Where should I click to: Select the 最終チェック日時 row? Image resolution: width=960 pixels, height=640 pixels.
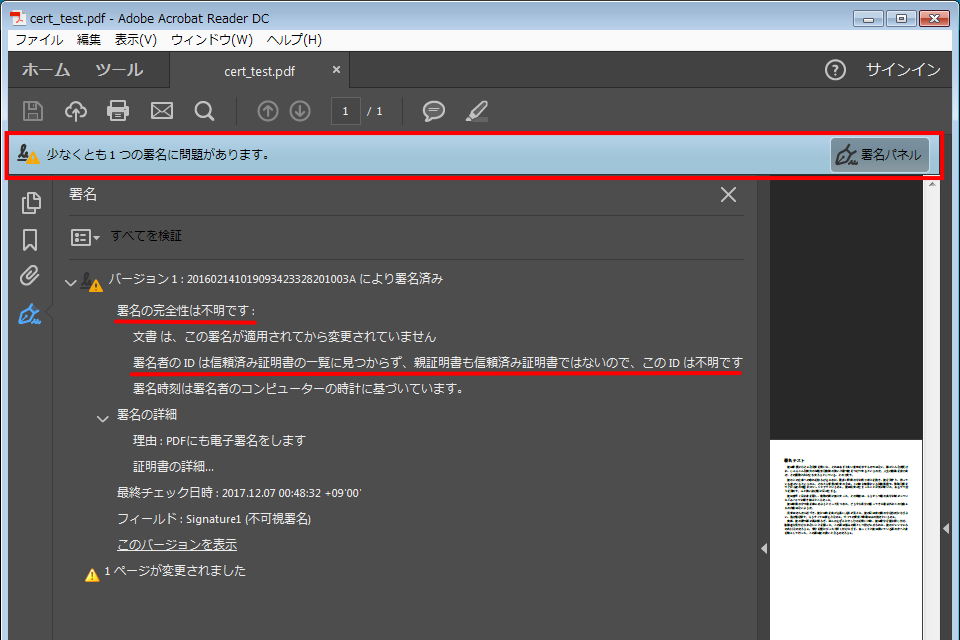pyautogui.click(x=239, y=492)
